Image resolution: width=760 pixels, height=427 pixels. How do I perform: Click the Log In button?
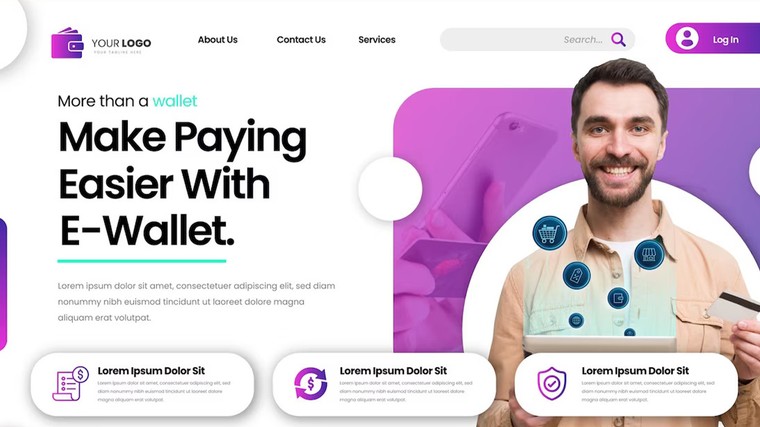[712, 38]
